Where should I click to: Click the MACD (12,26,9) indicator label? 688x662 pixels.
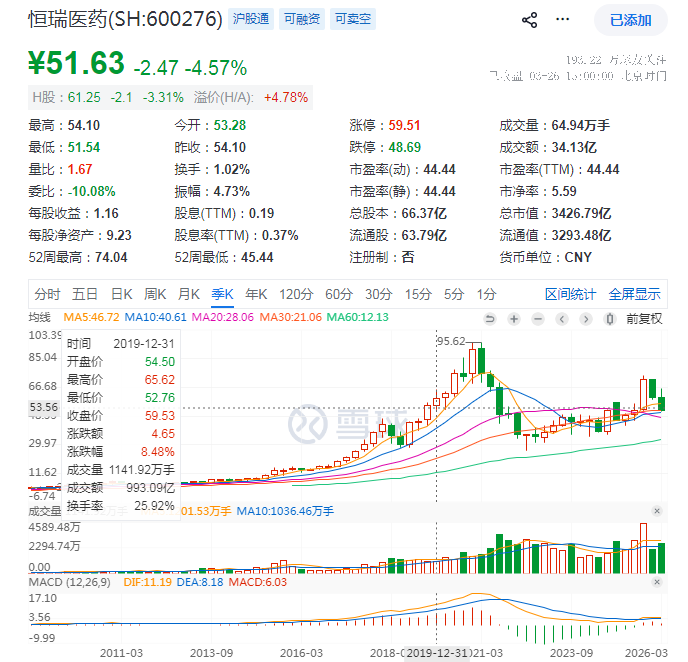pyautogui.click(x=69, y=583)
